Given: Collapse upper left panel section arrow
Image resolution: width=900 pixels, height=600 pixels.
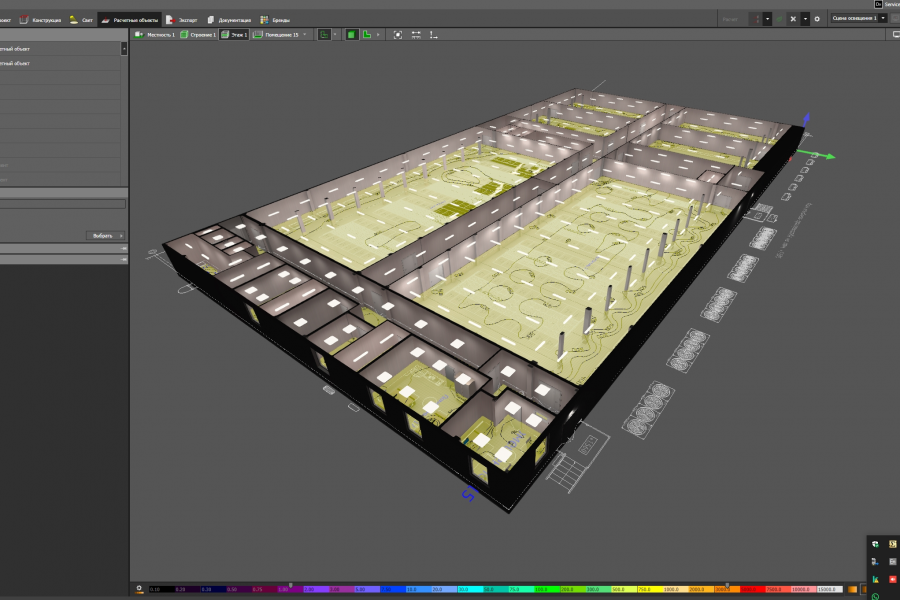Looking at the screenshot, I should [x=124, y=248].
